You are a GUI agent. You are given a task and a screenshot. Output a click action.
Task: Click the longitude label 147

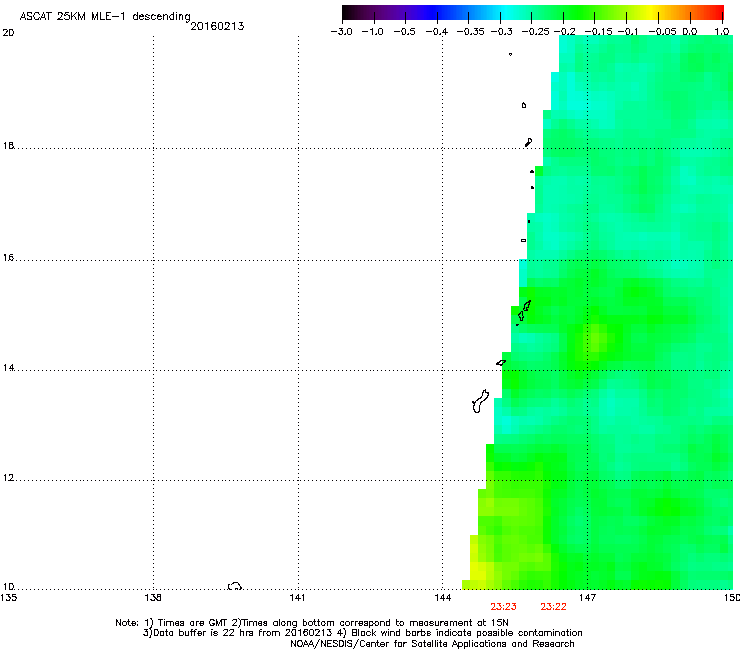point(587,598)
